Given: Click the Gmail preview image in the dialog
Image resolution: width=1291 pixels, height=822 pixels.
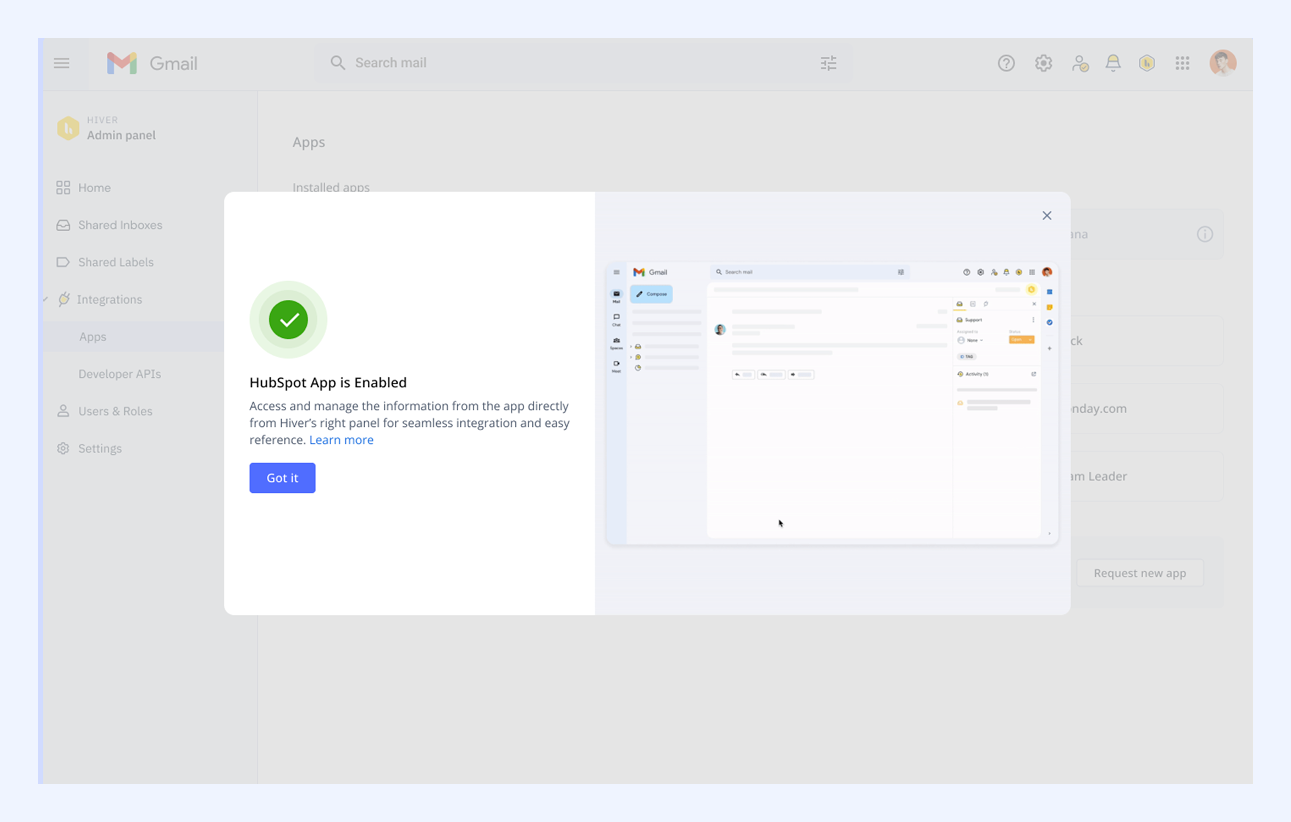Looking at the screenshot, I should pyautogui.click(x=832, y=404).
